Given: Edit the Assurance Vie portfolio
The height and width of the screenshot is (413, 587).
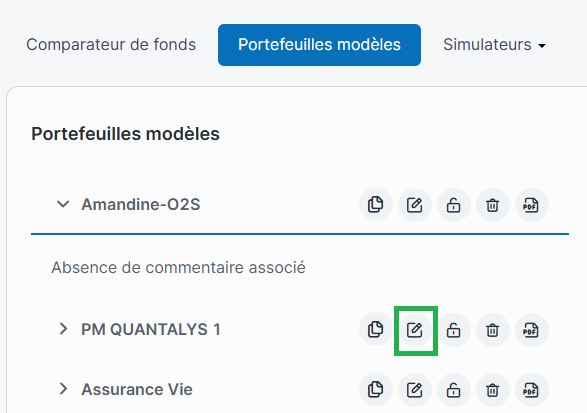Looking at the screenshot, I should 415,390.
